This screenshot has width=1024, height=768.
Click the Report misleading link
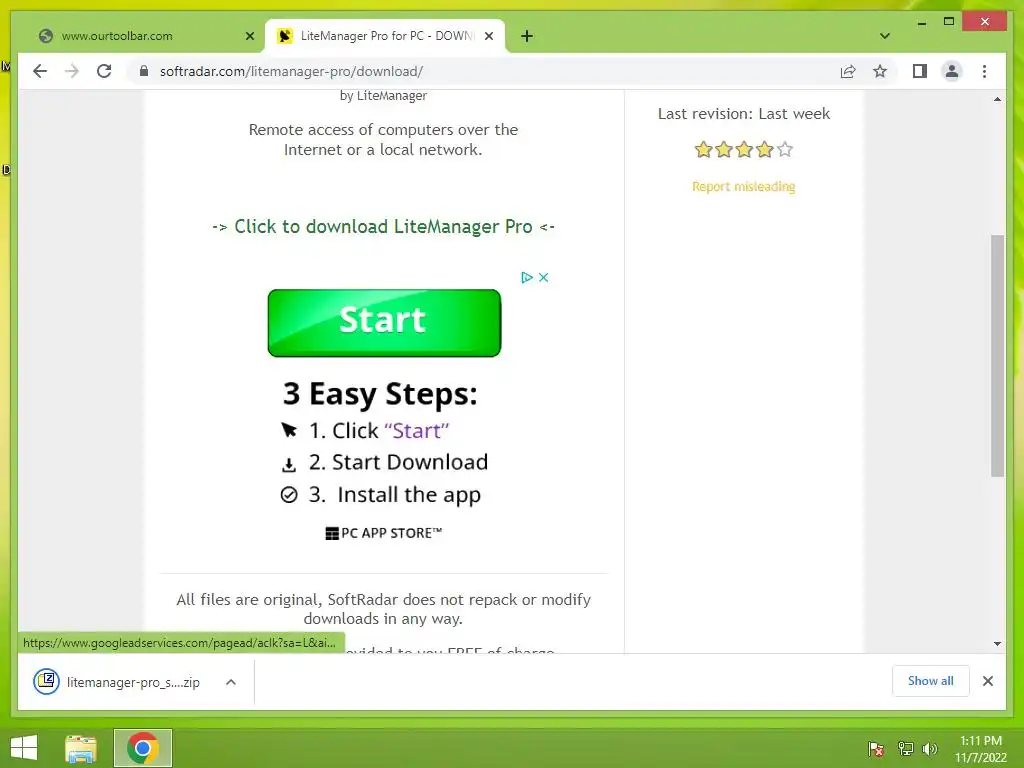(x=744, y=187)
